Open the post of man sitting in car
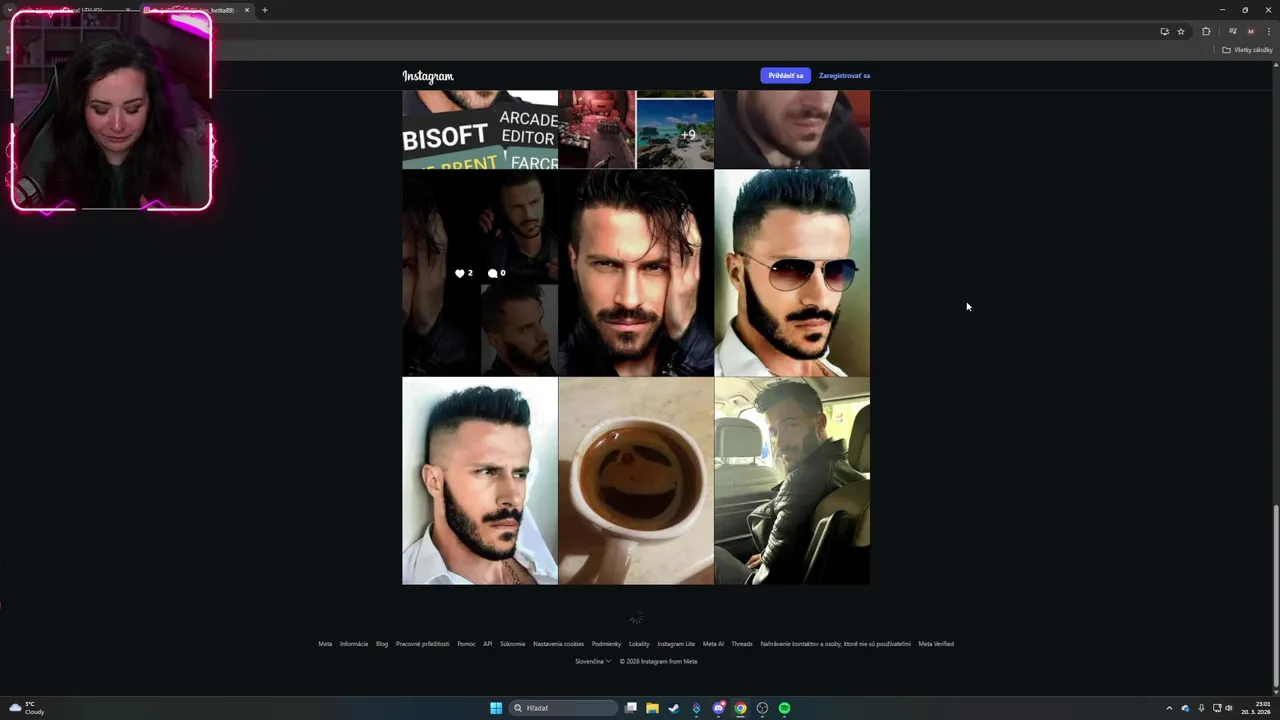This screenshot has width=1280, height=720. pyautogui.click(x=792, y=480)
